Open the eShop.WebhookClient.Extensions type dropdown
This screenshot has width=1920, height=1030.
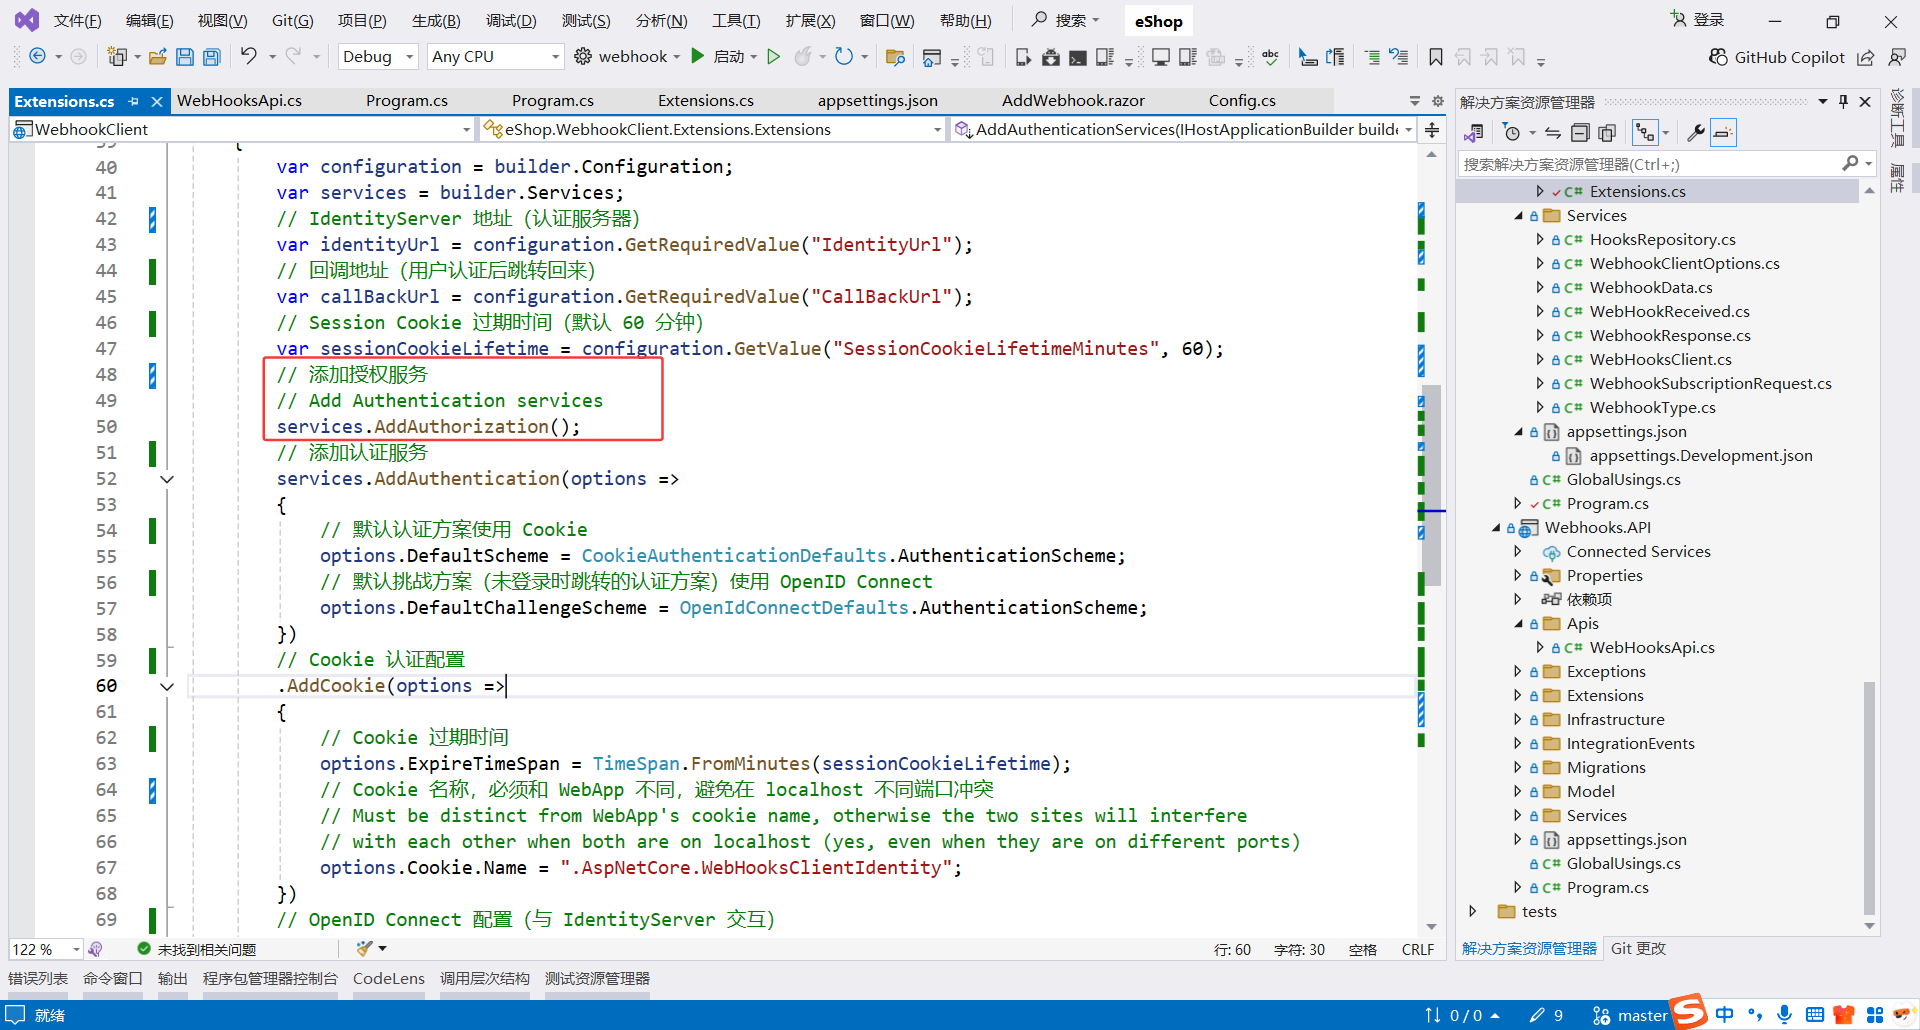point(713,130)
